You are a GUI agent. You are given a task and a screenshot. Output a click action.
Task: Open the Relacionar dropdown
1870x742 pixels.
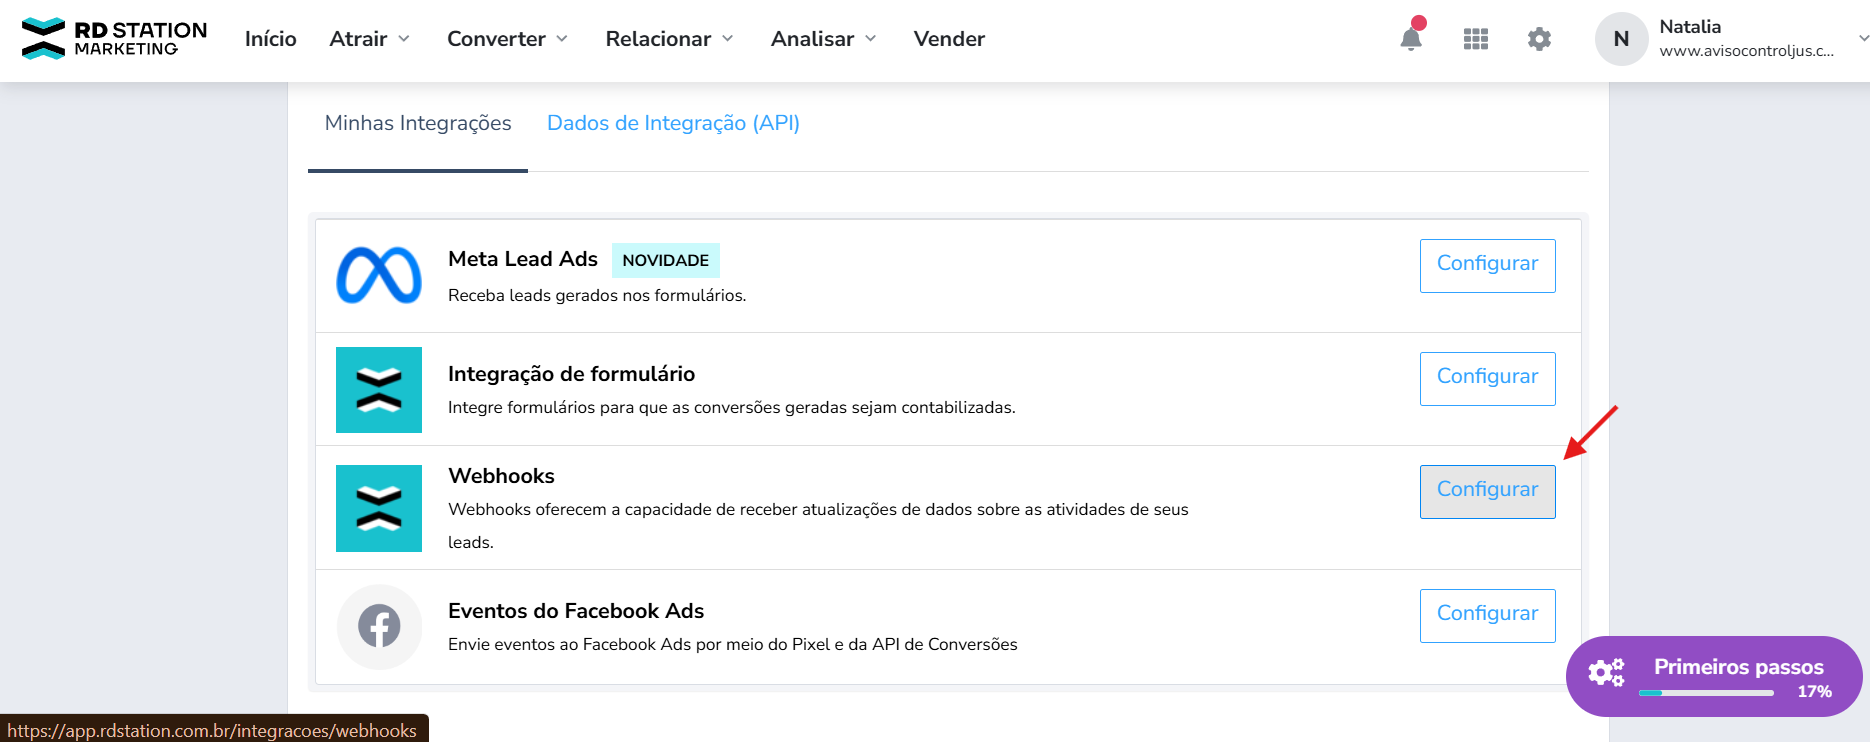click(669, 39)
